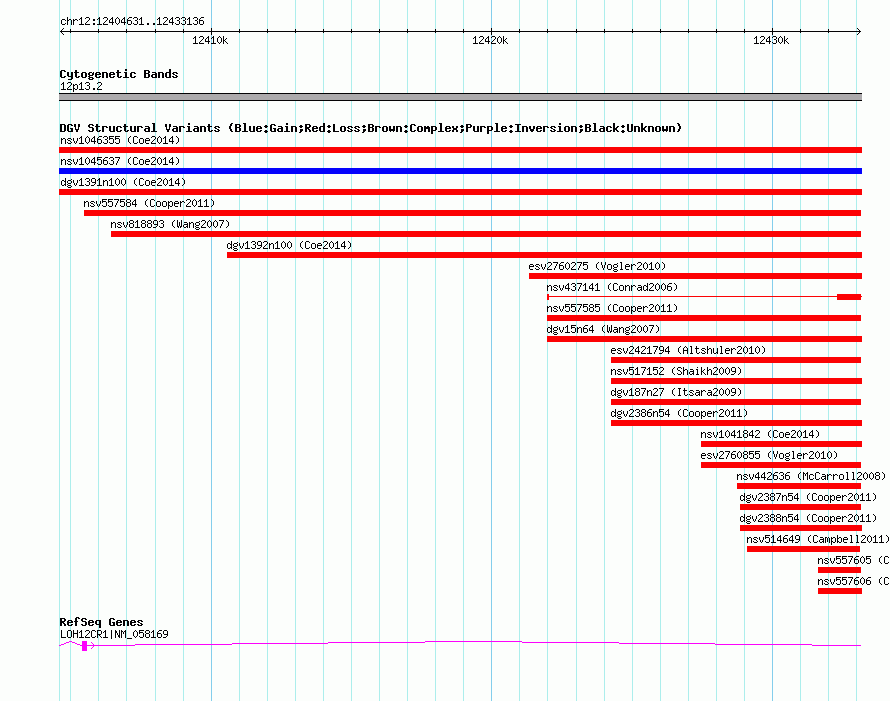Click the red bar under nsv514649 label

(x=804, y=549)
